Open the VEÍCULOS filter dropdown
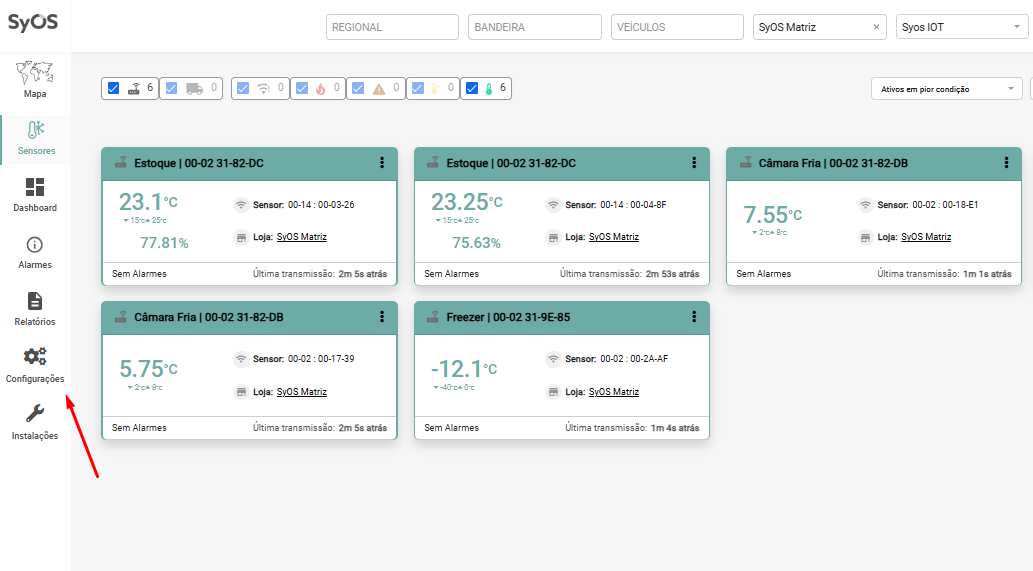Screen dimensions: 1033x571 [x=676, y=27]
